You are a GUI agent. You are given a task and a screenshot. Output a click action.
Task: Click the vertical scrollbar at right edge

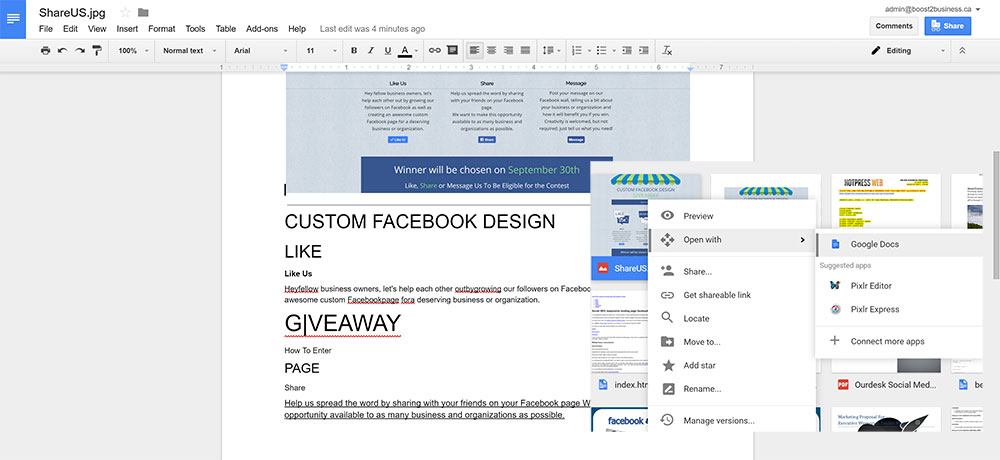coord(996,215)
